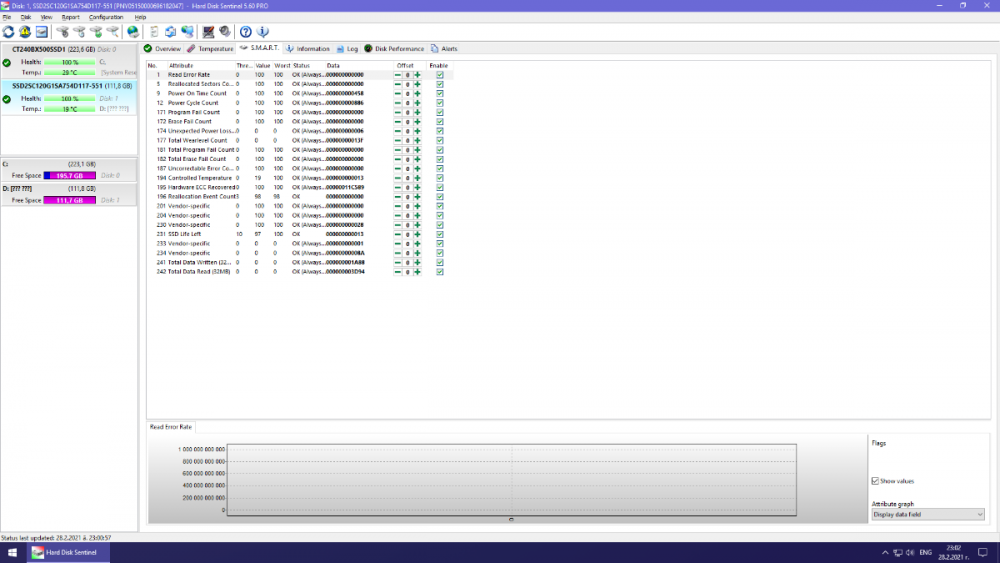Image resolution: width=1000 pixels, height=563 pixels.
Task: Open the Configuration menu
Action: (x=106, y=17)
